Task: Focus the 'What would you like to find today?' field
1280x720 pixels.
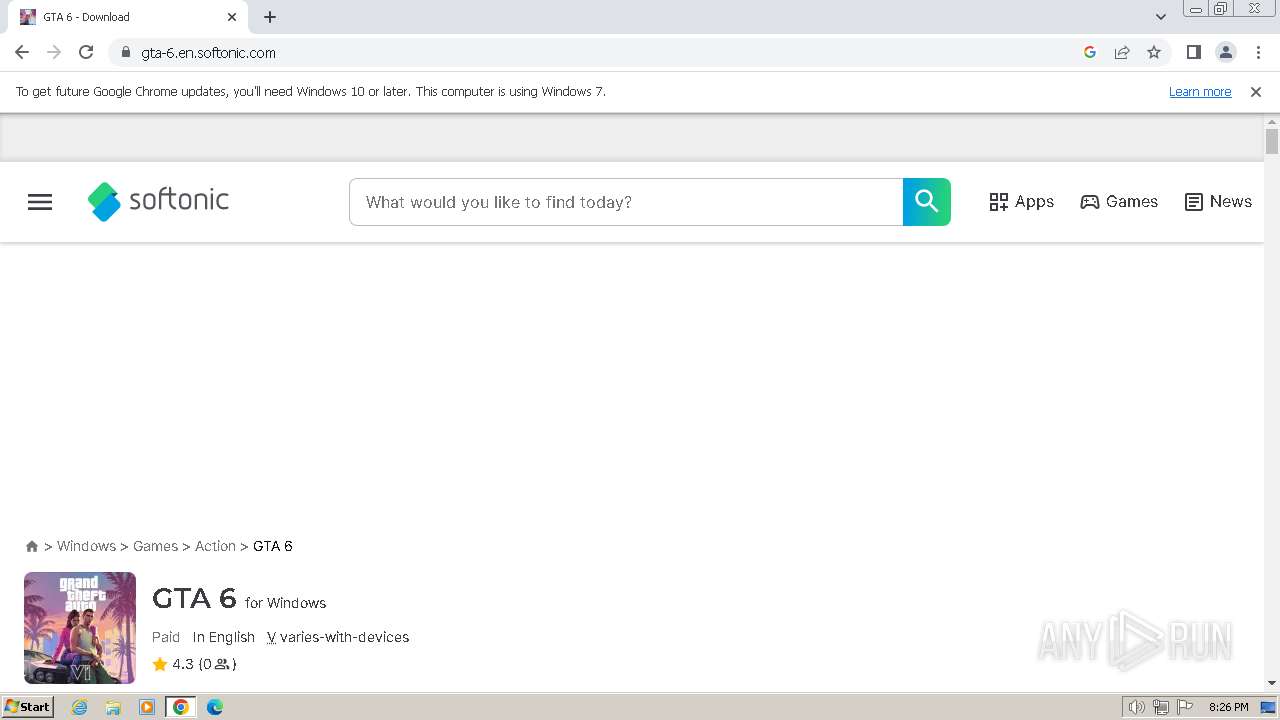Action: click(x=626, y=202)
